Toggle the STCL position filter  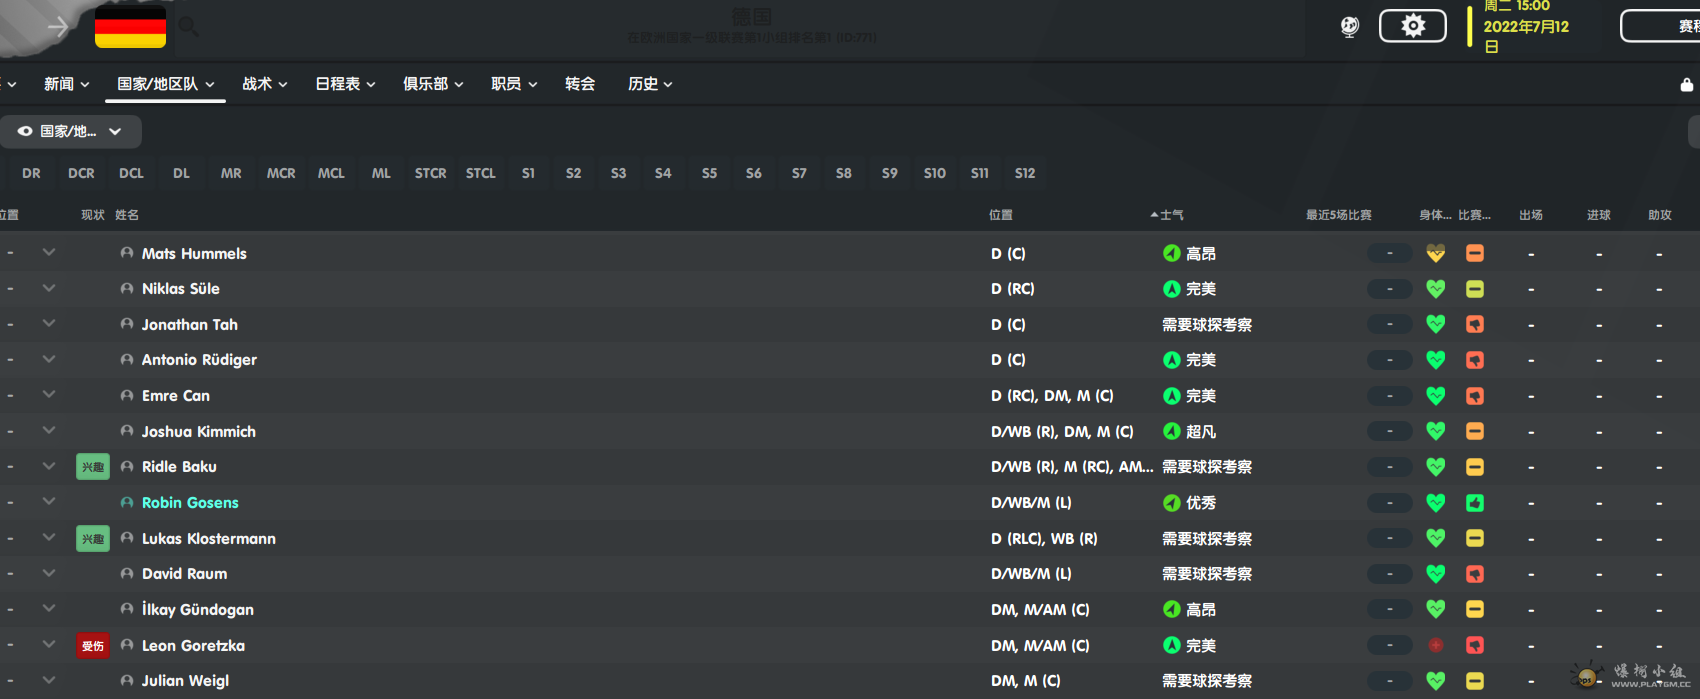[x=480, y=173]
